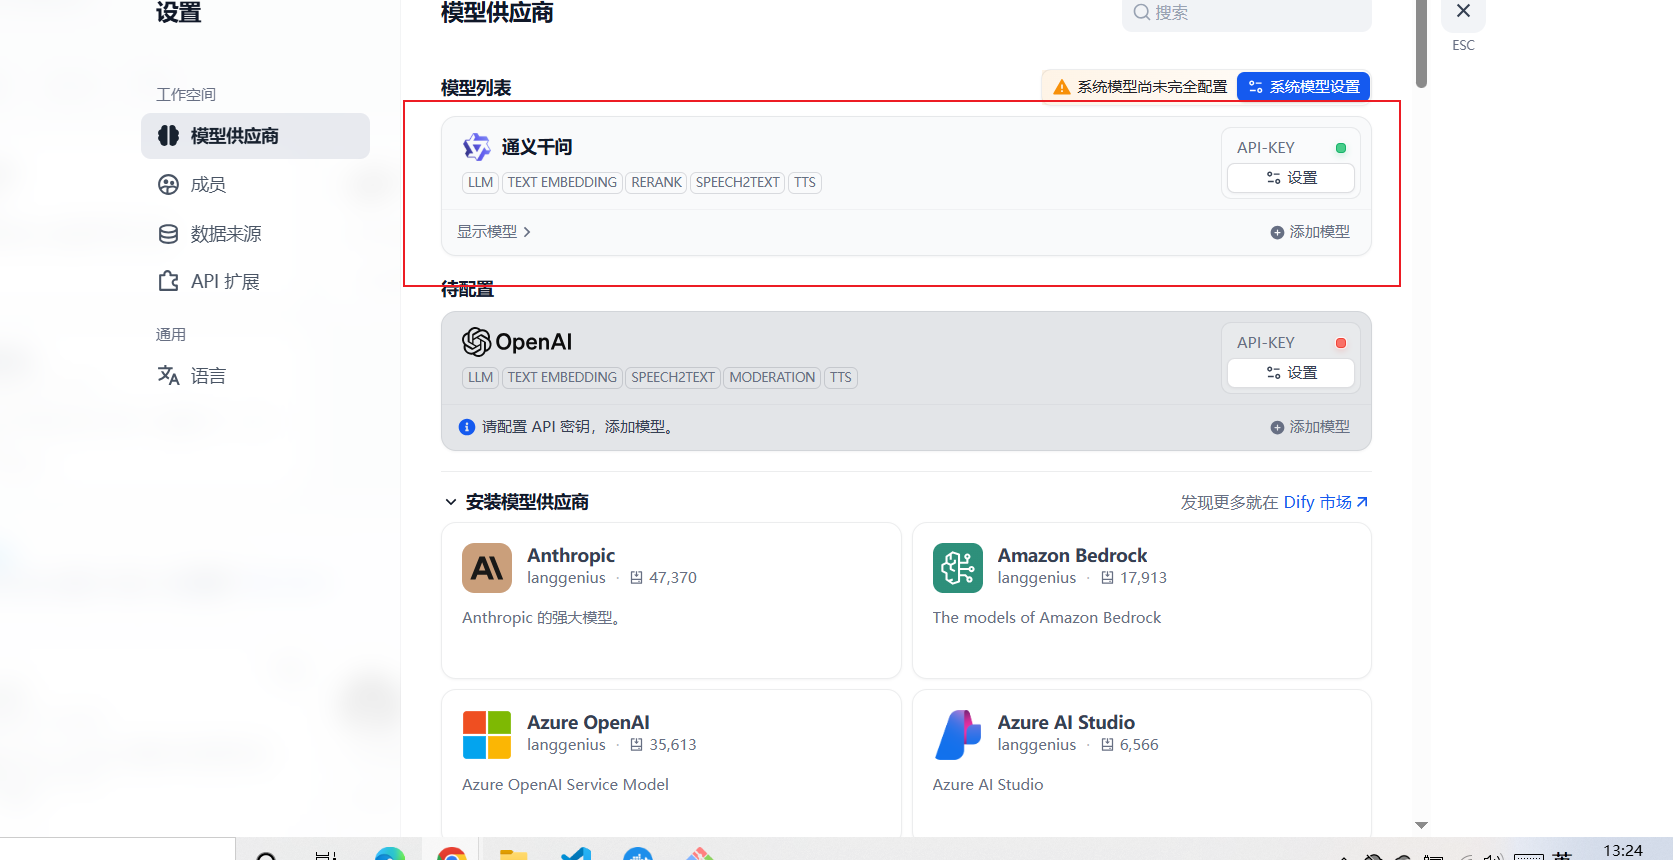Open 设置 for the 通义千问 API key

(1290, 178)
